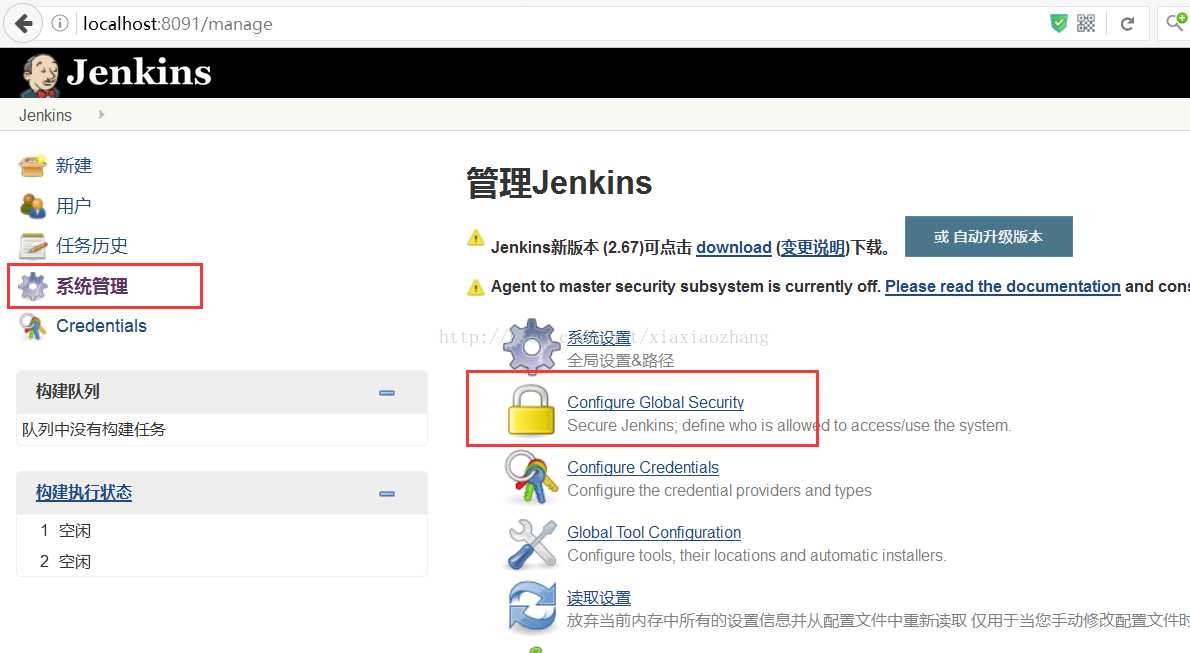Viewport: 1190px width, 653px height.
Task: Open Configure Credentials link
Action: (x=643, y=468)
